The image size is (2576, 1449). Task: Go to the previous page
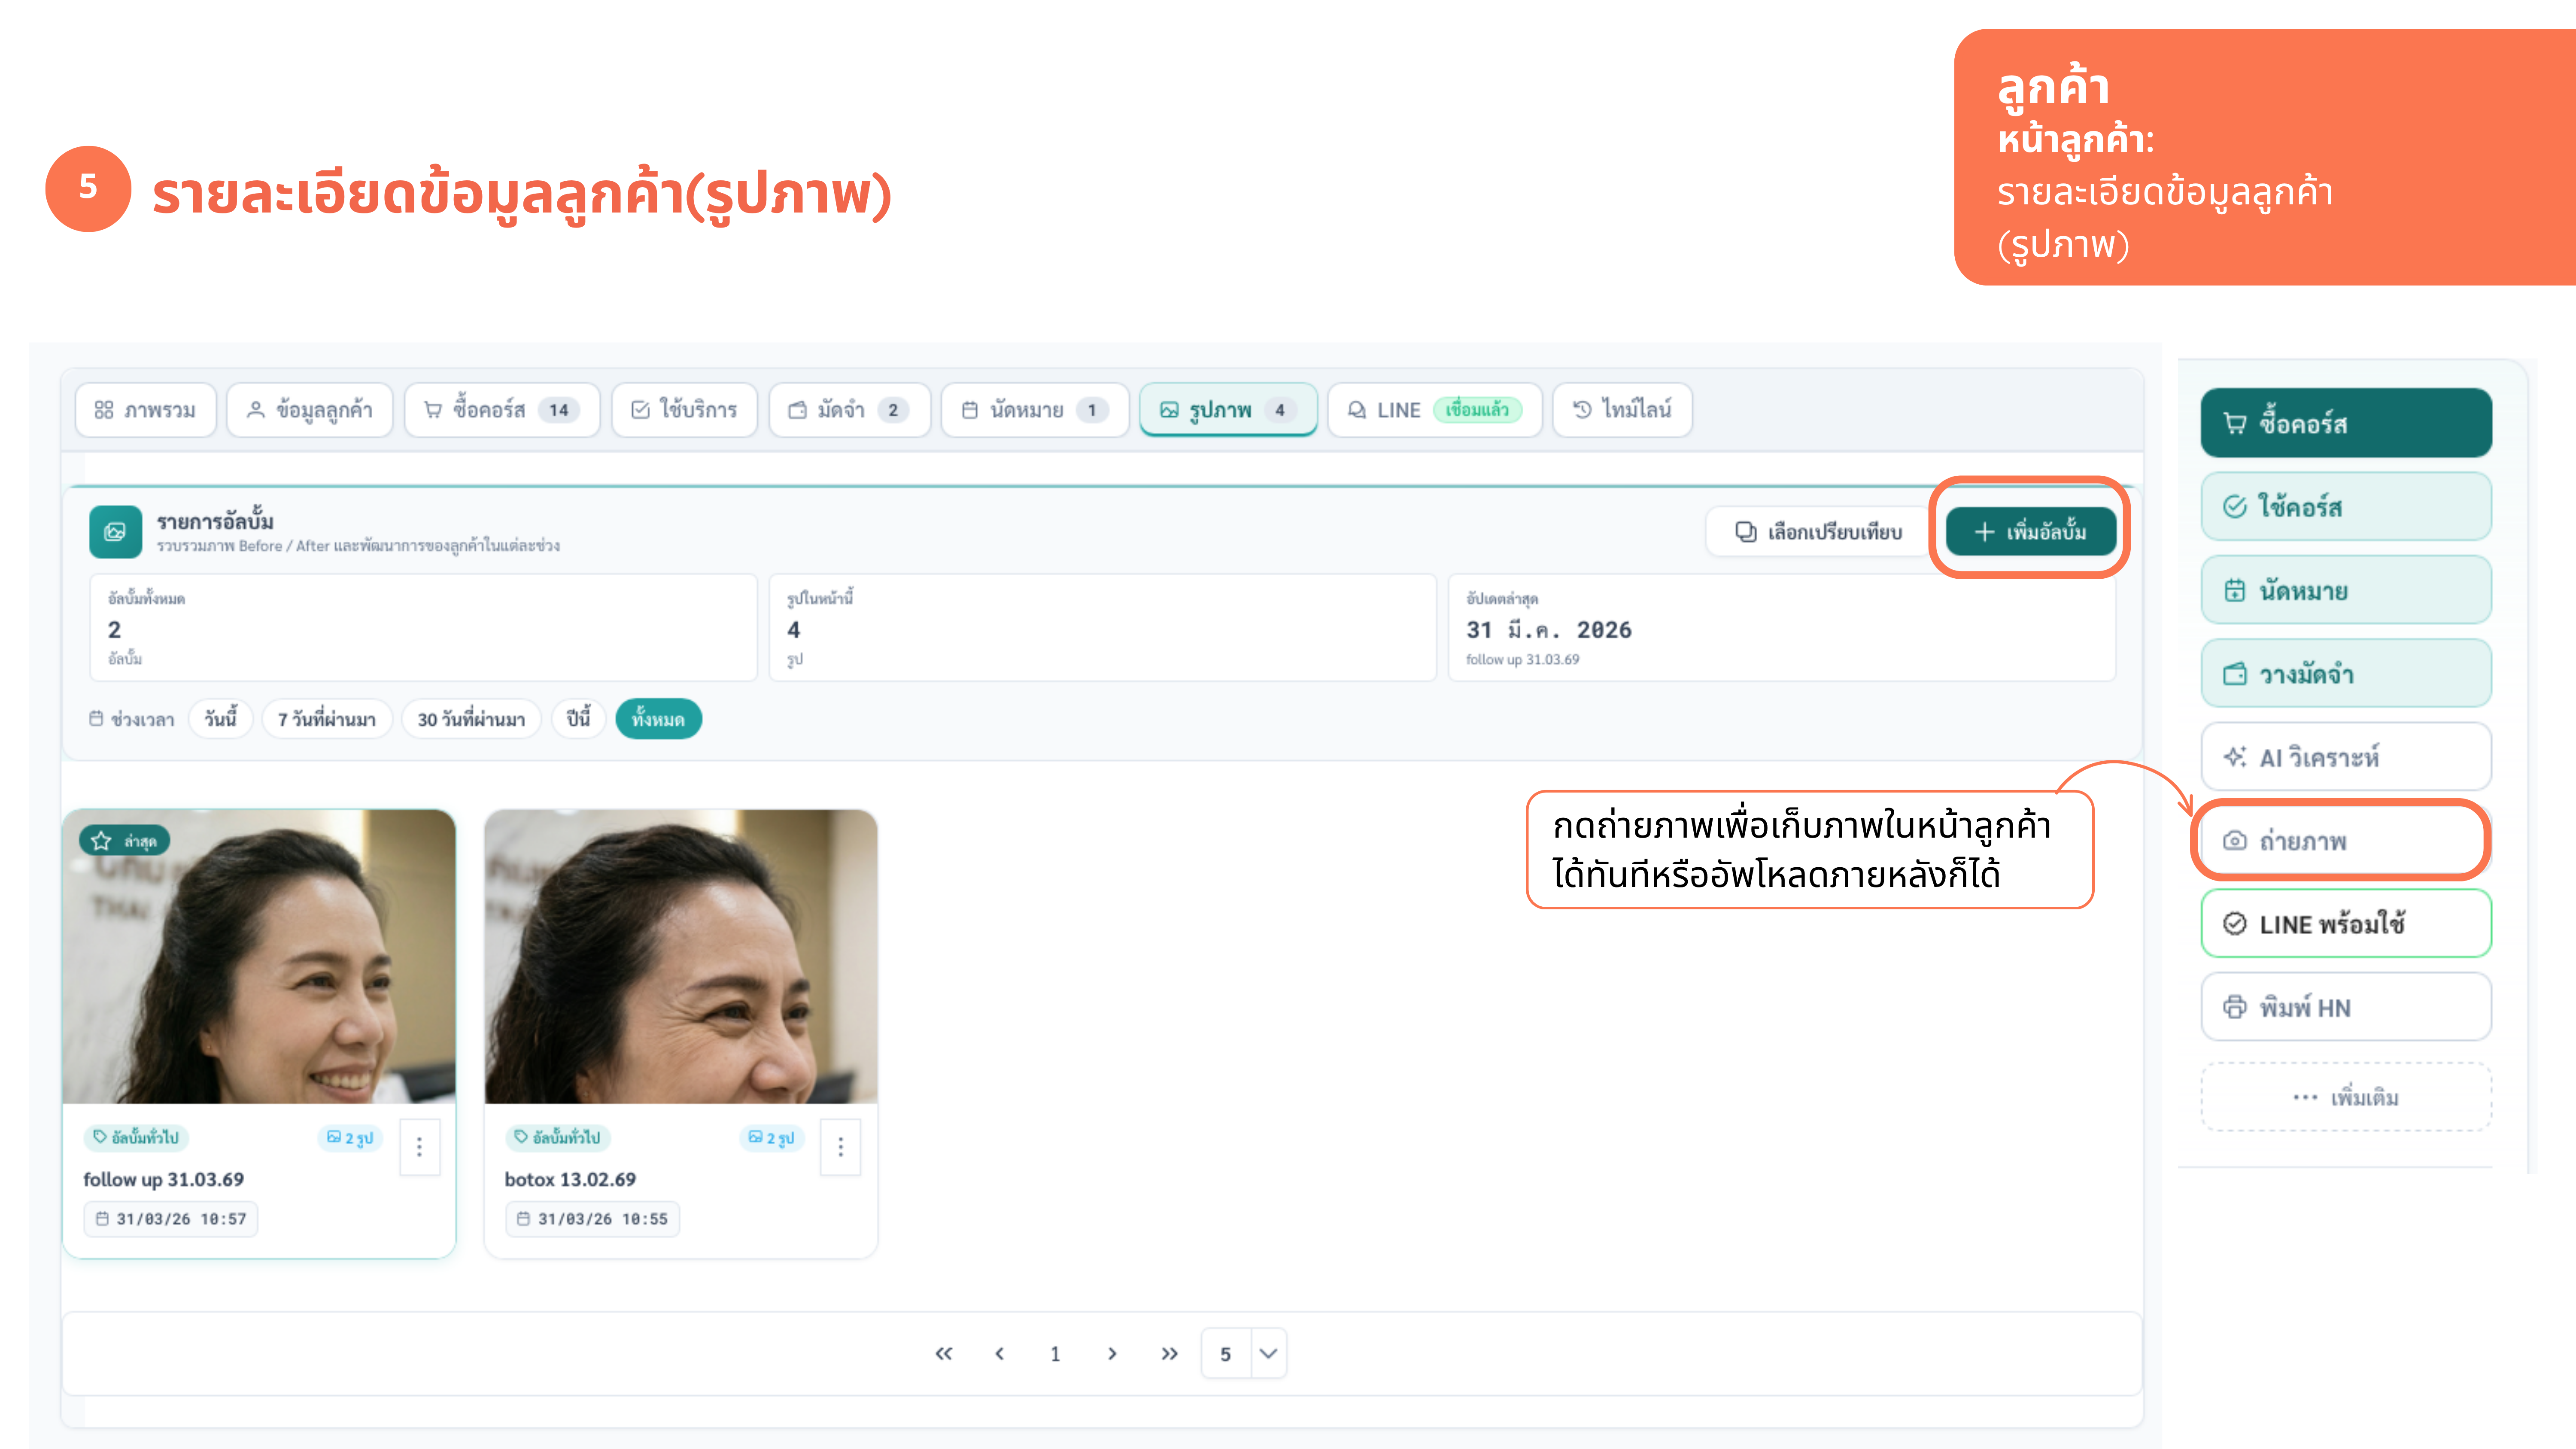[999, 1354]
